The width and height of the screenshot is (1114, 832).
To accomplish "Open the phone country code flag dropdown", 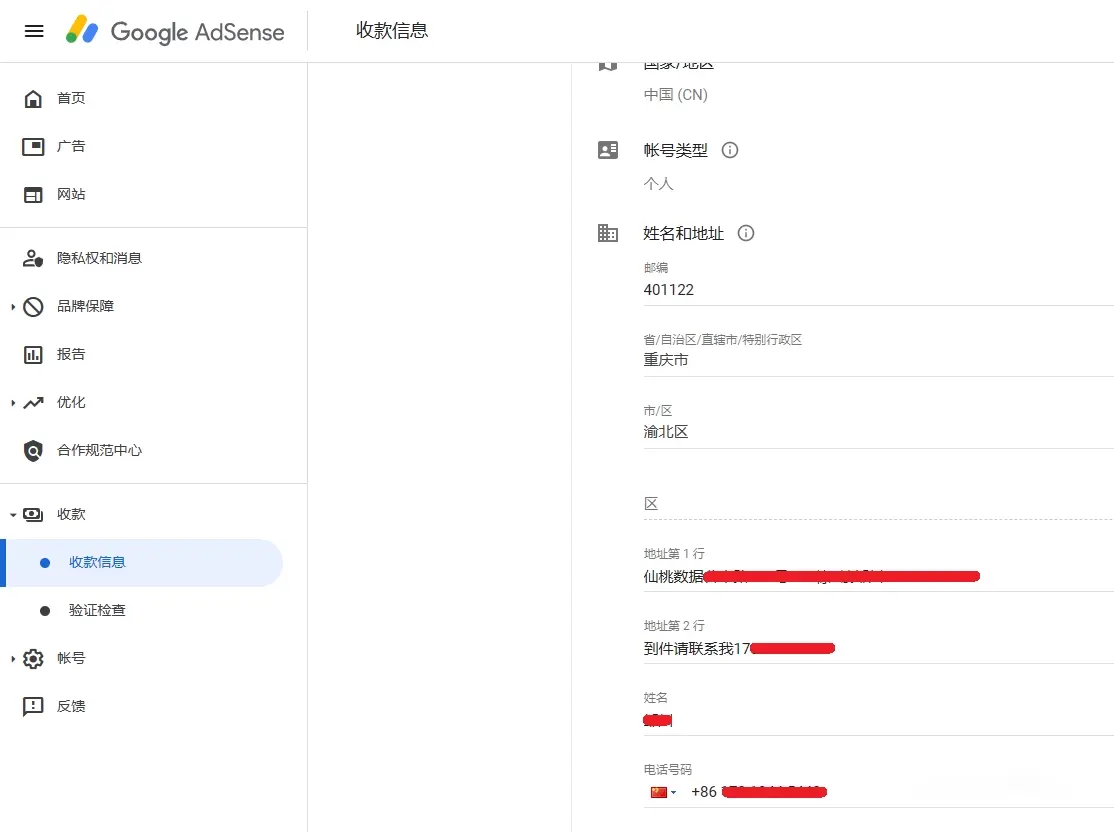I will pos(662,791).
